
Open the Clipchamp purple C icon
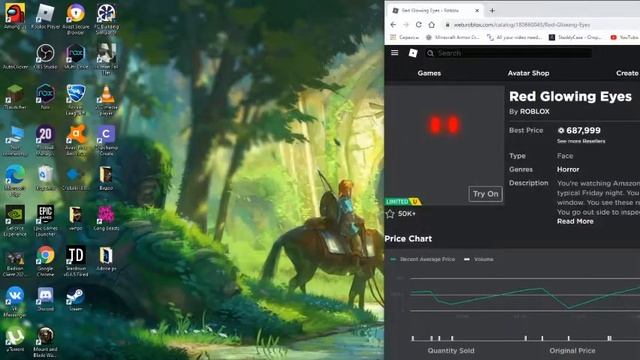[107, 140]
